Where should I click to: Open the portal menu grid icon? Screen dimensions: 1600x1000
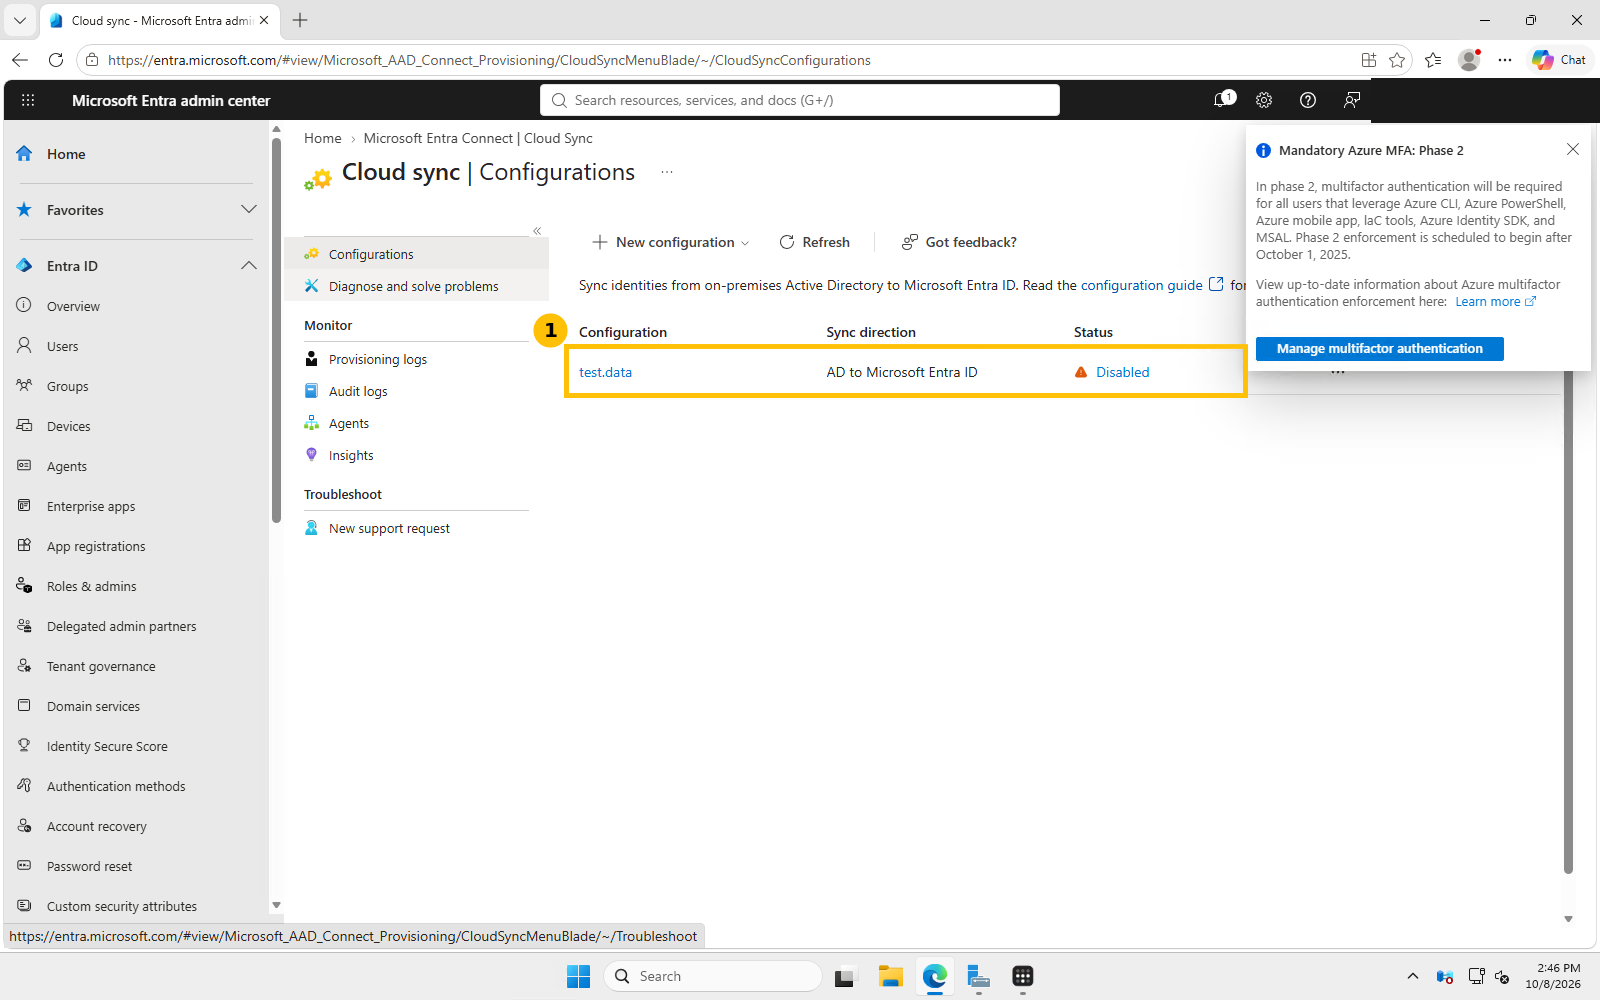tap(28, 100)
